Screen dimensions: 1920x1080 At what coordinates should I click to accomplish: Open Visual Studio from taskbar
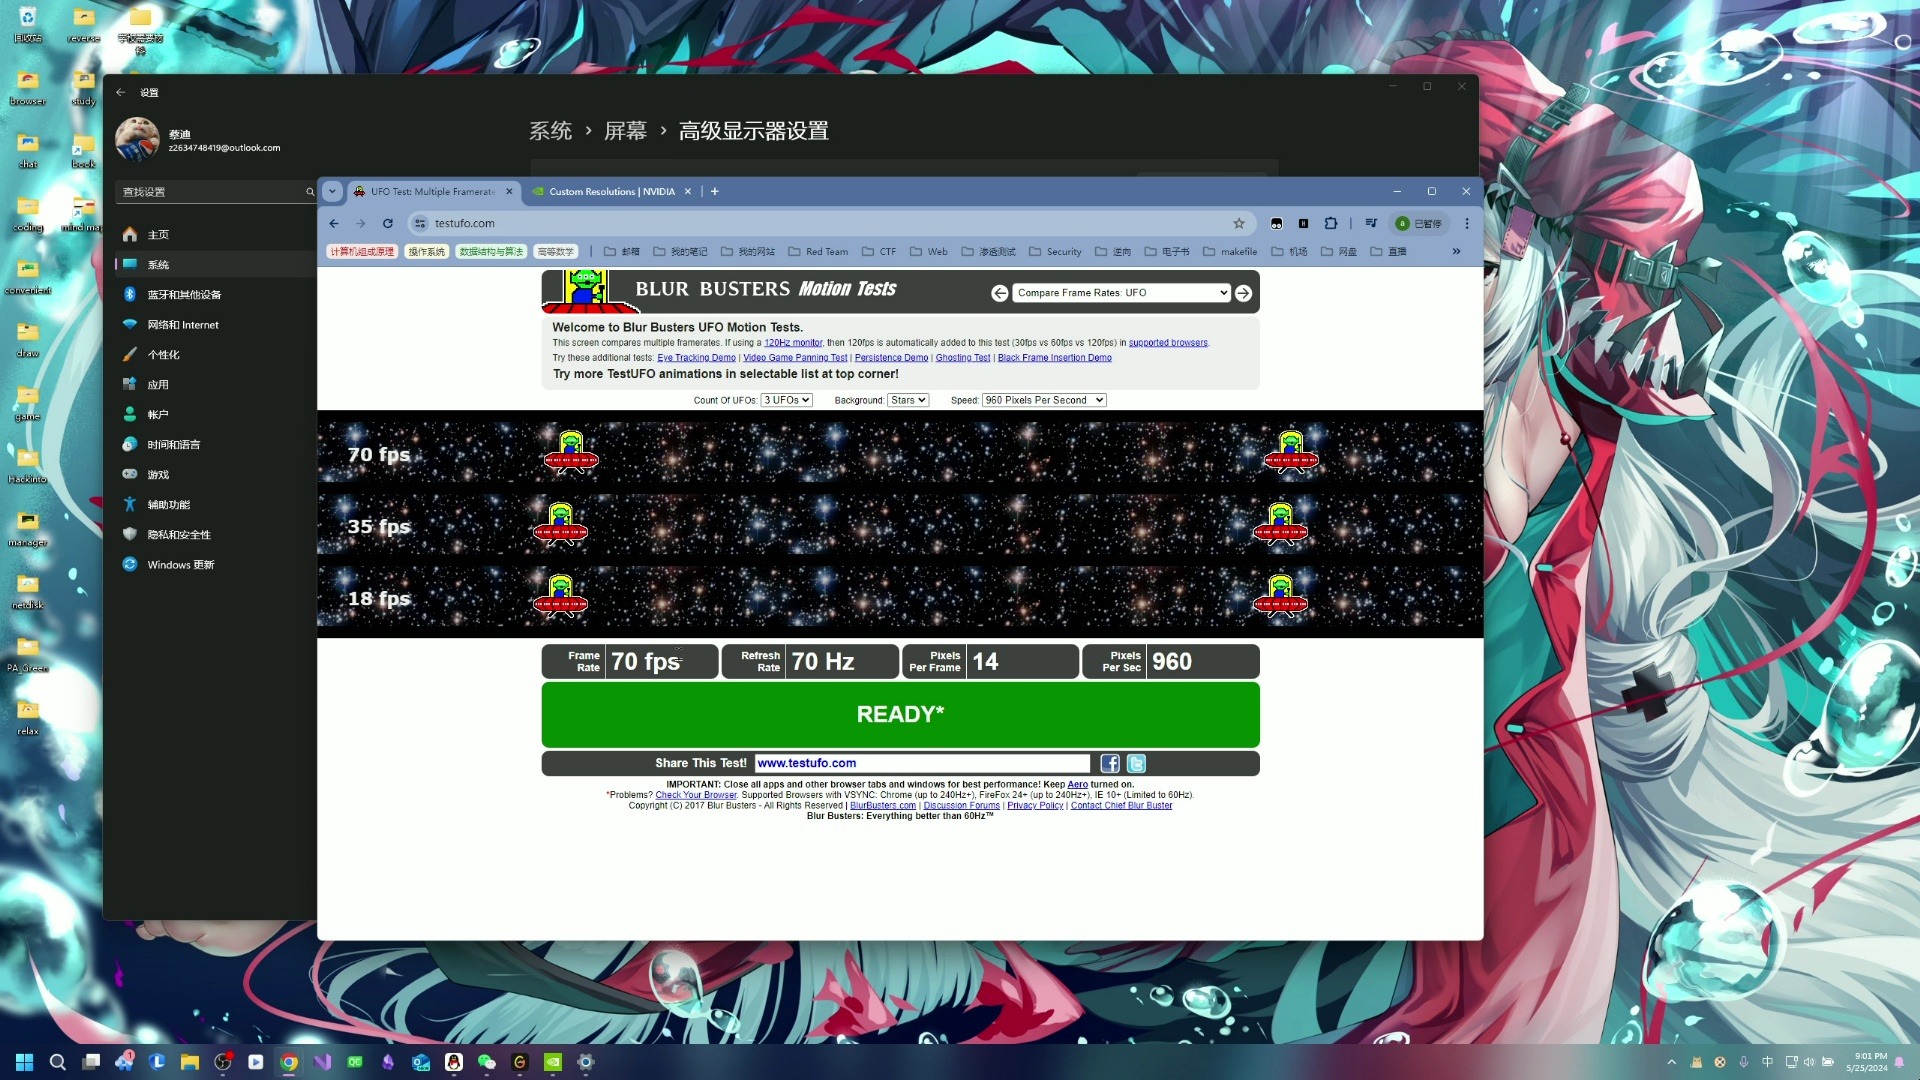pos(322,1062)
